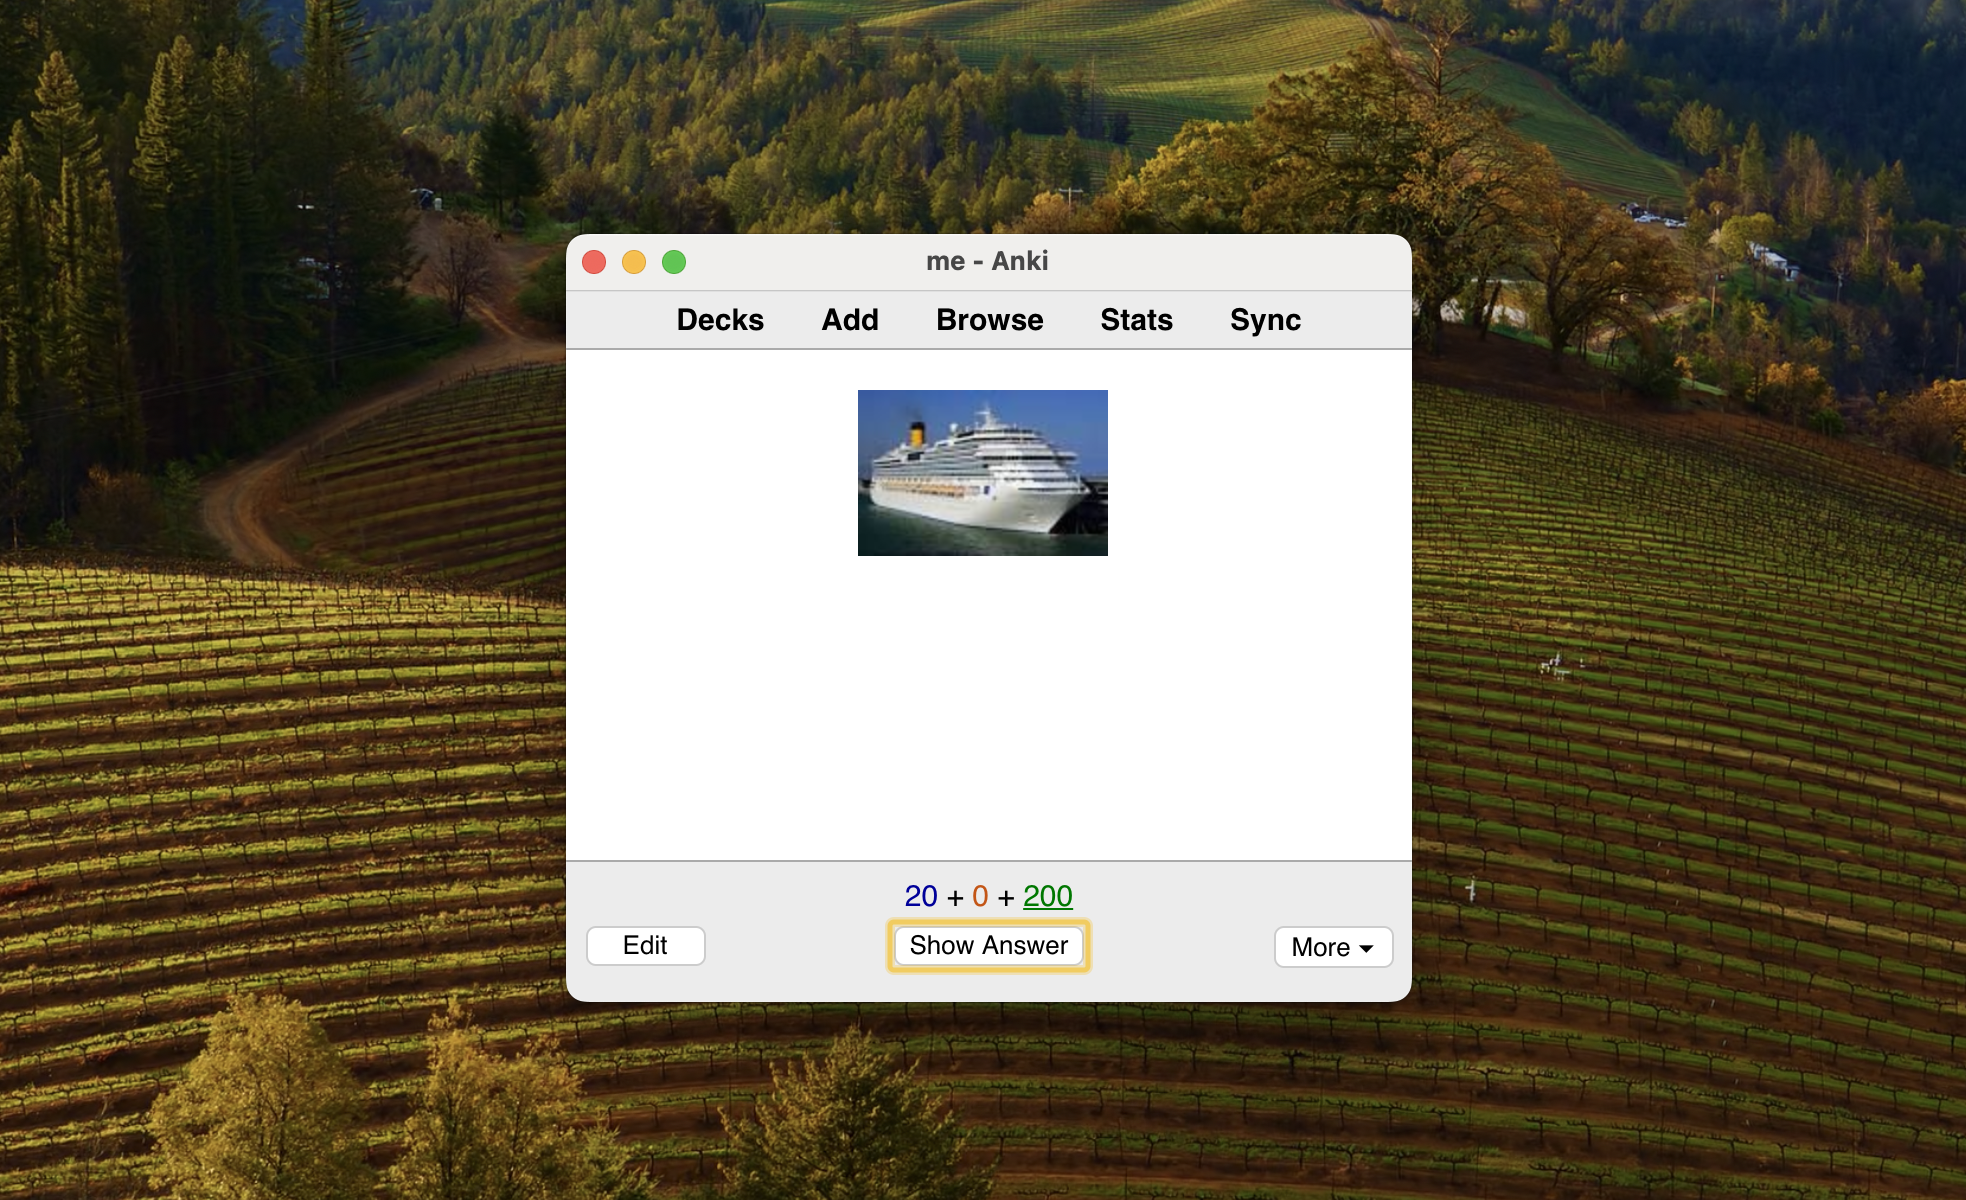This screenshot has height=1200, width=1966.
Task: Reveal the card with Show Answer
Action: 988,946
